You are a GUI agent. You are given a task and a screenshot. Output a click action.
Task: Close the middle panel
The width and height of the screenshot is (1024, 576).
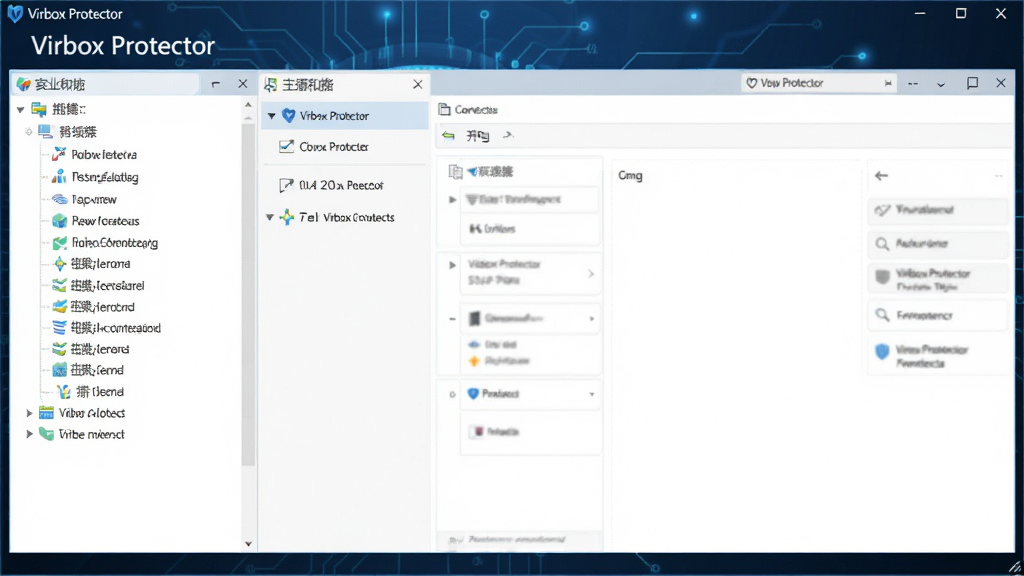point(417,84)
